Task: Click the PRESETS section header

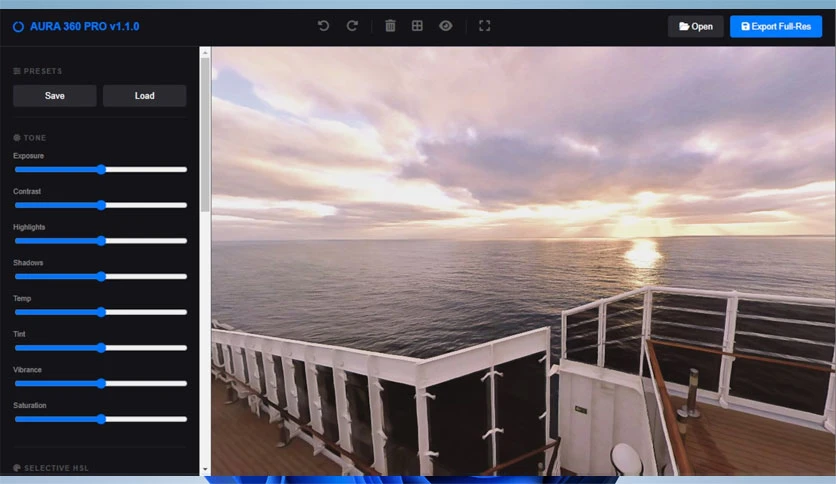Action: pos(38,71)
